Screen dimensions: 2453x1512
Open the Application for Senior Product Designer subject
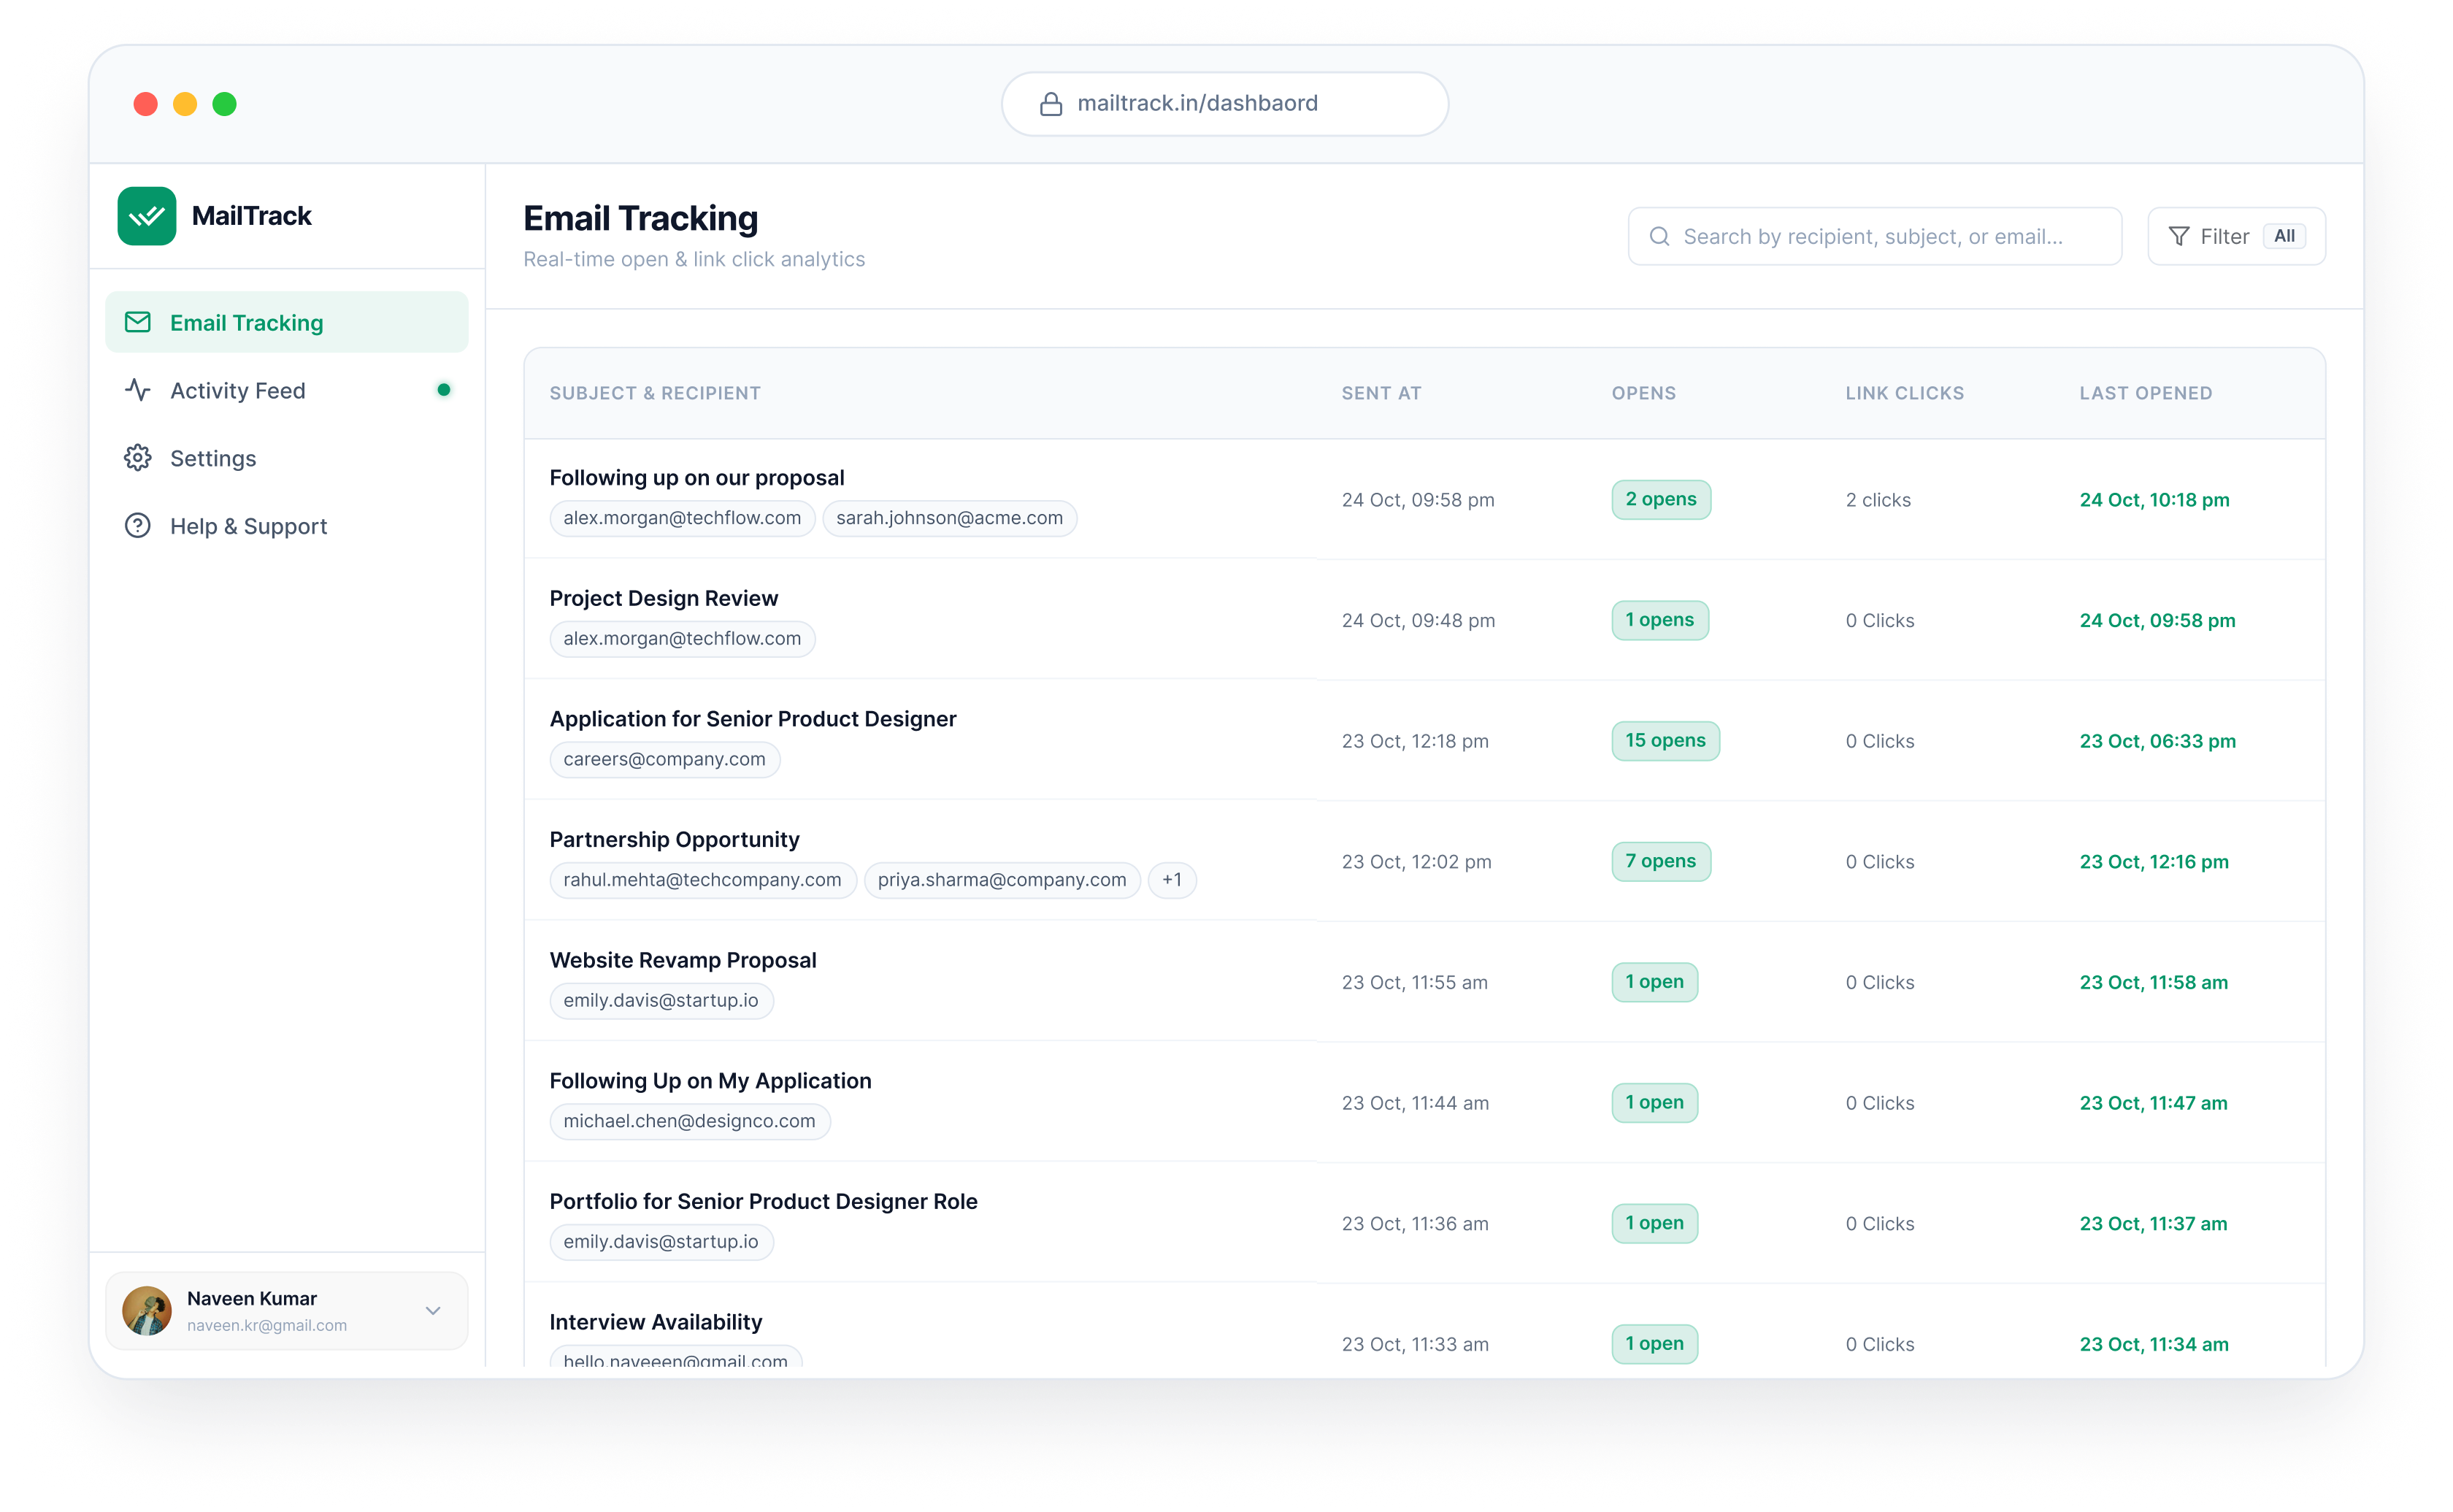(x=752, y=719)
